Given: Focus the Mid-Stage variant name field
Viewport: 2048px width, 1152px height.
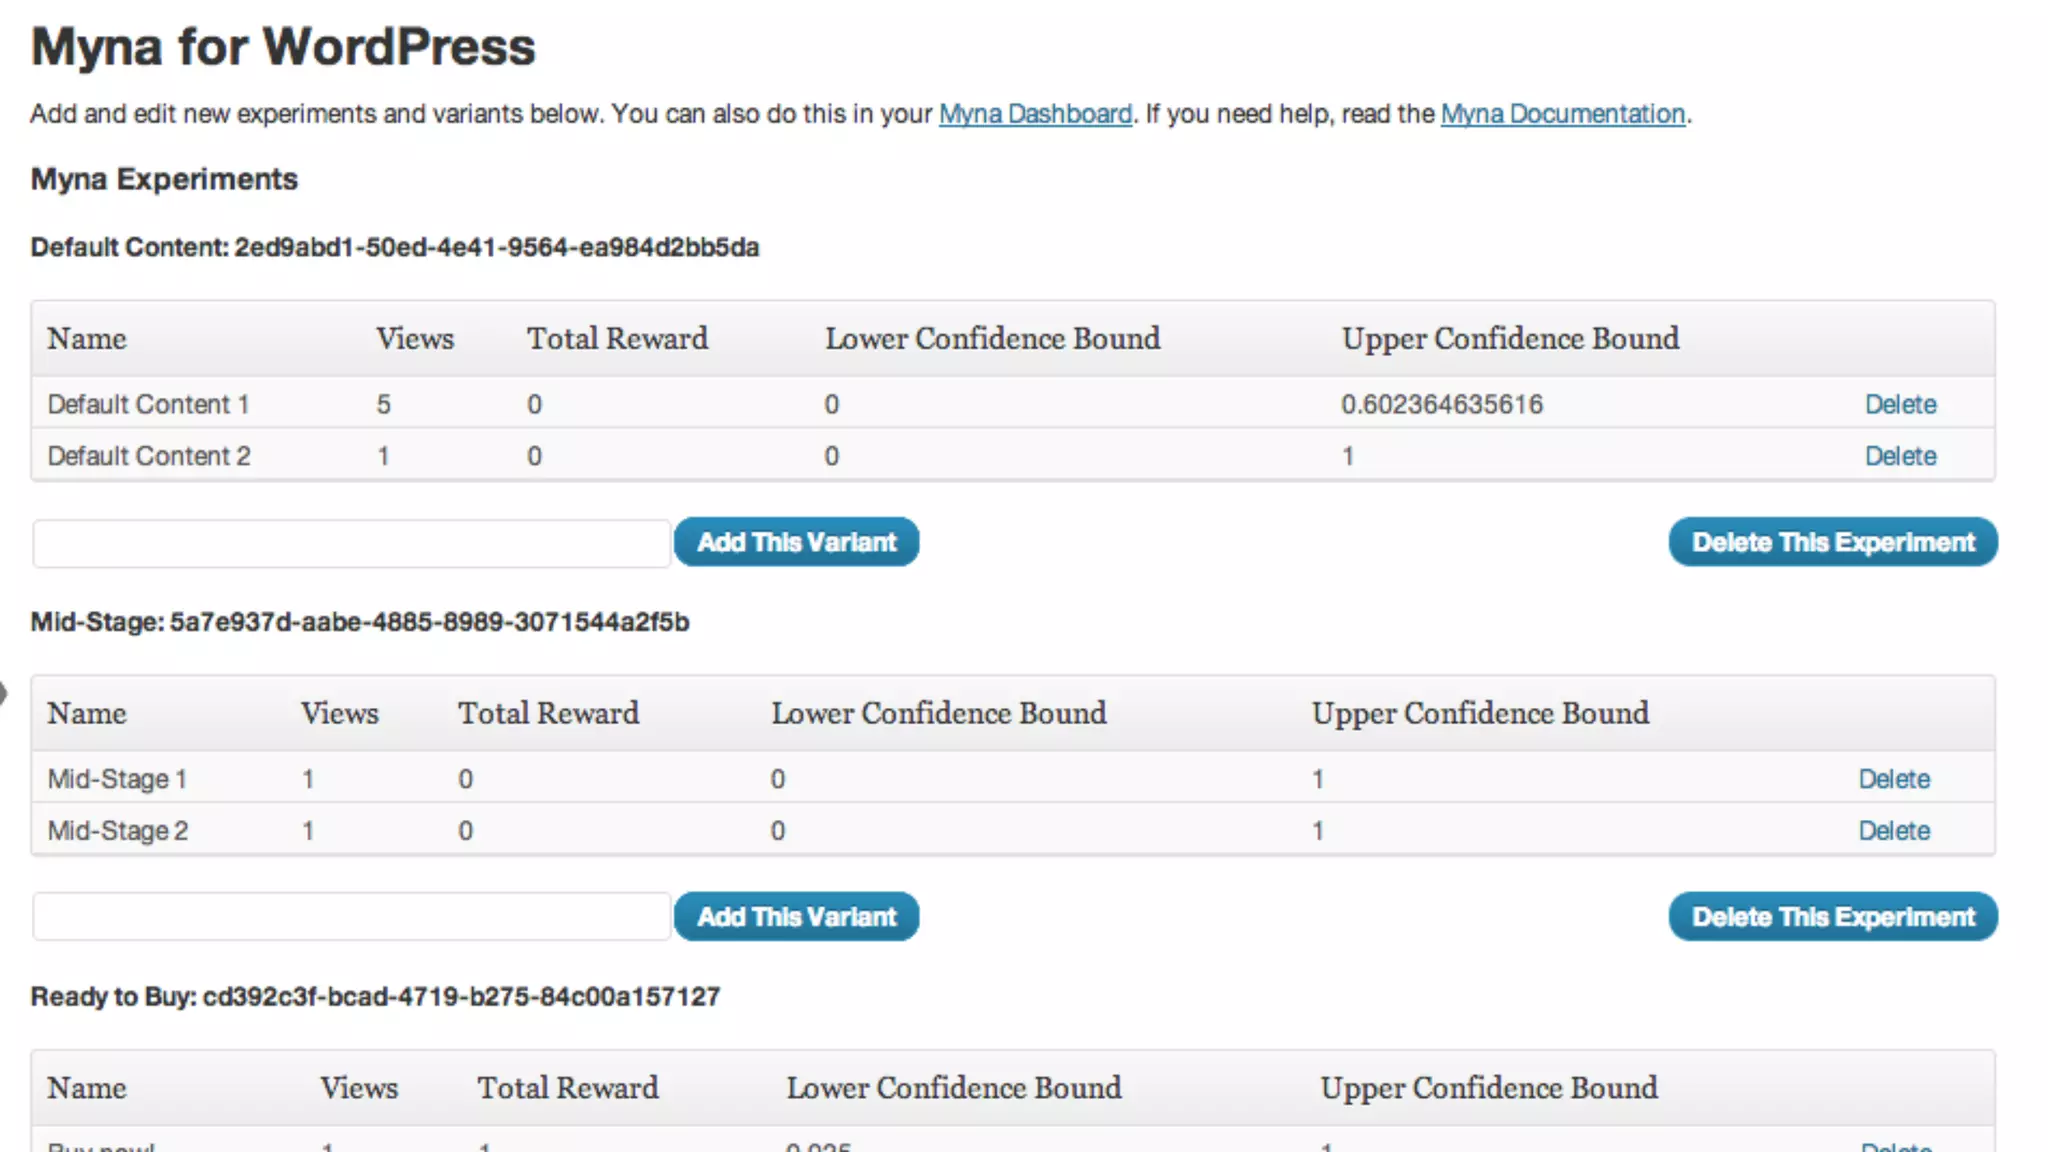Looking at the screenshot, I should [x=351, y=917].
